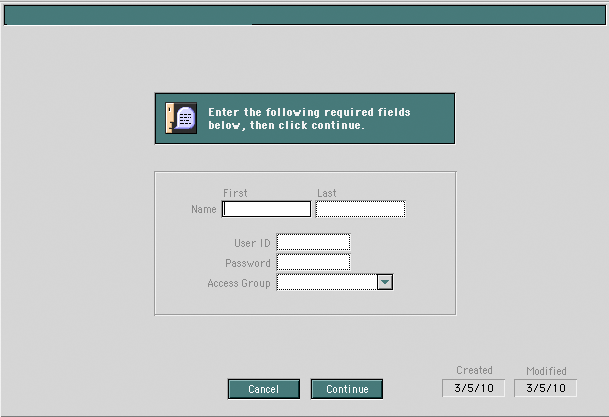Click the Continue button
The image size is (609, 417).
pyautogui.click(x=347, y=389)
